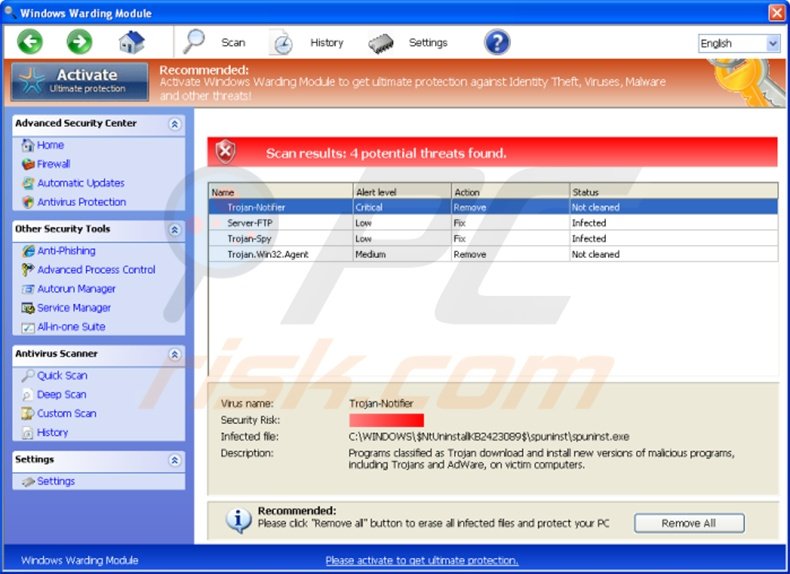The height and width of the screenshot is (574, 790).
Task: Sort by the Alert level column header
Action: (403, 192)
